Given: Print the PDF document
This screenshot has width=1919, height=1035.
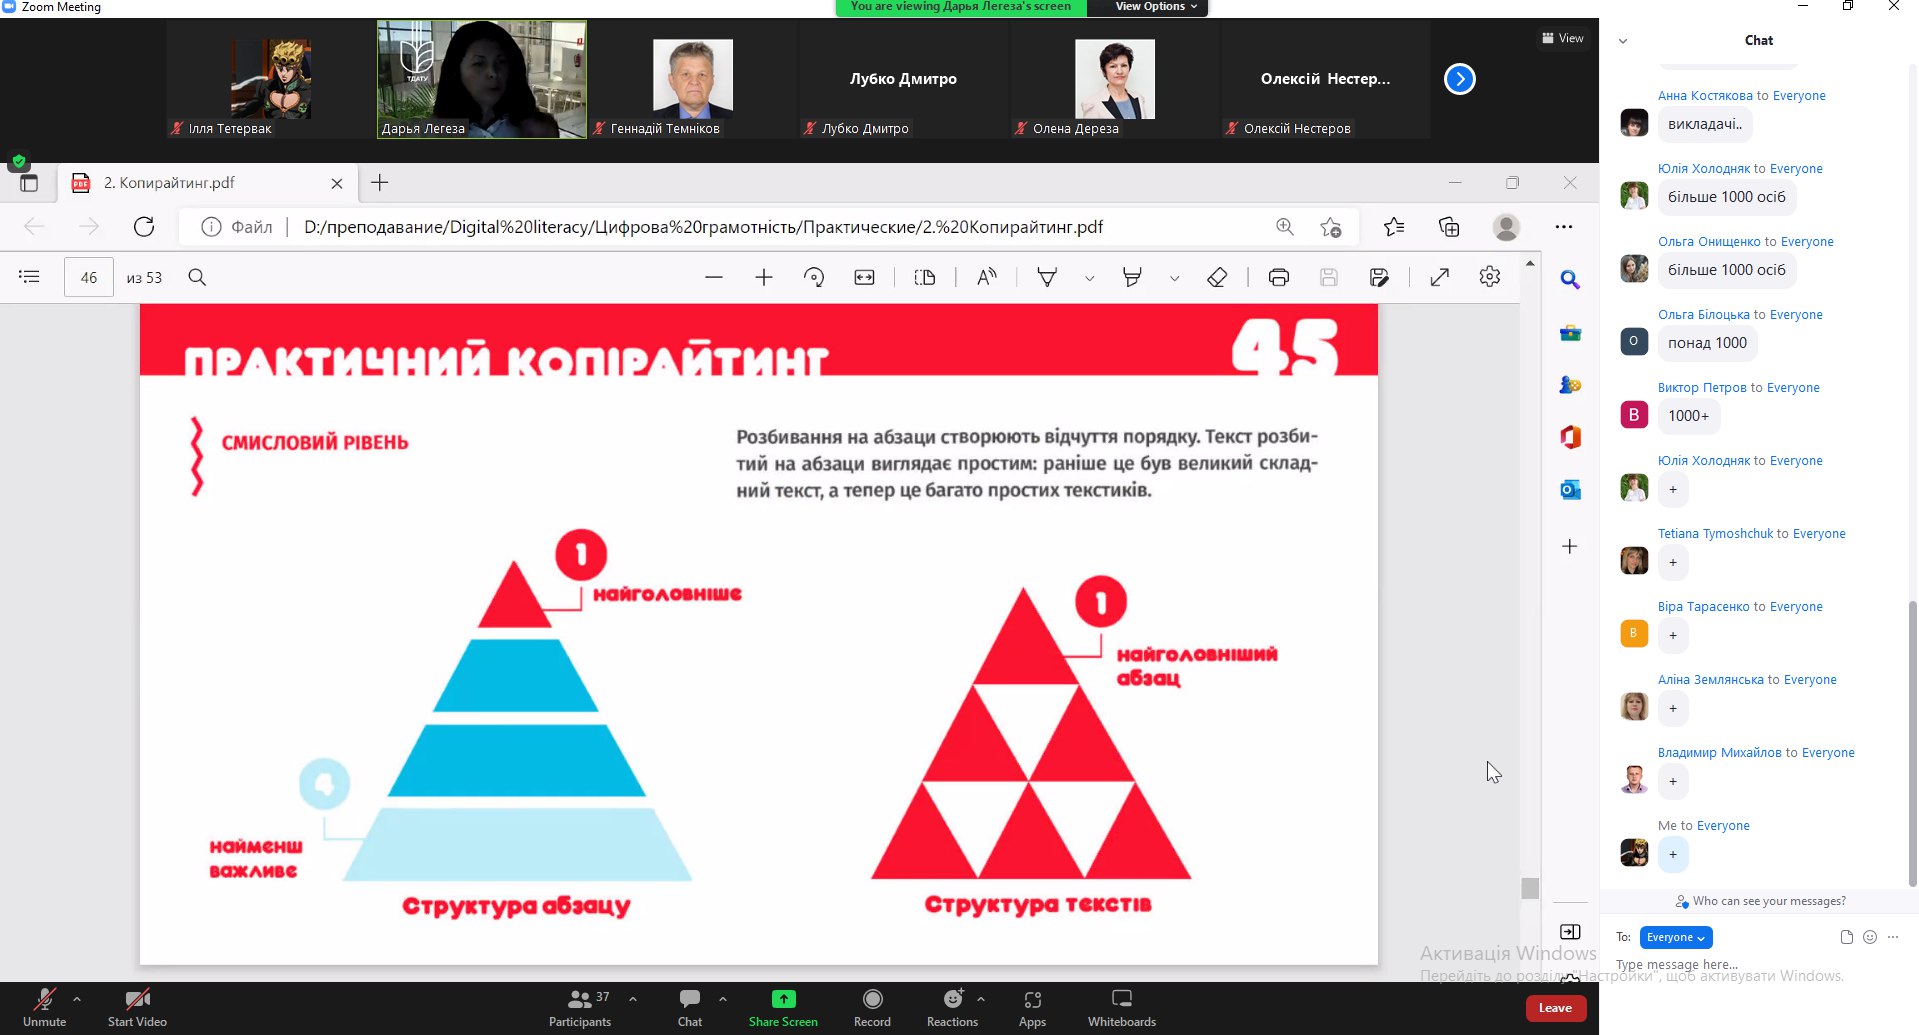Looking at the screenshot, I should [1279, 277].
